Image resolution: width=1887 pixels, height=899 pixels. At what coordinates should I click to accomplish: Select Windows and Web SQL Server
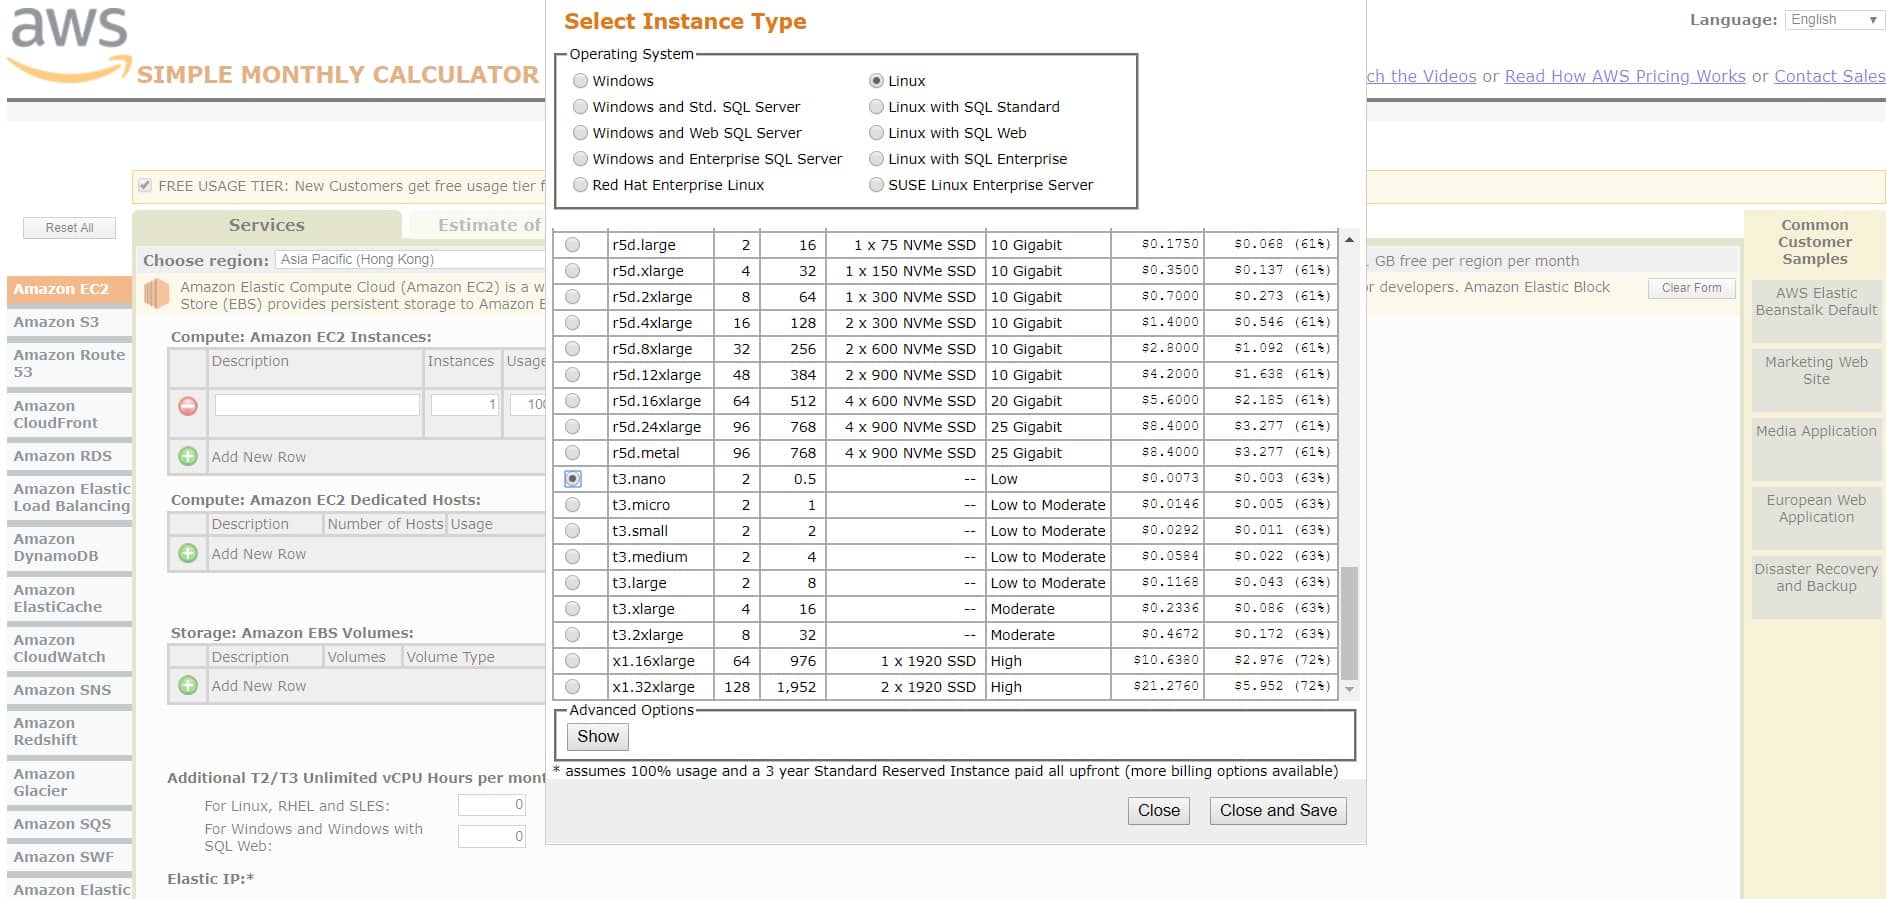click(x=580, y=133)
